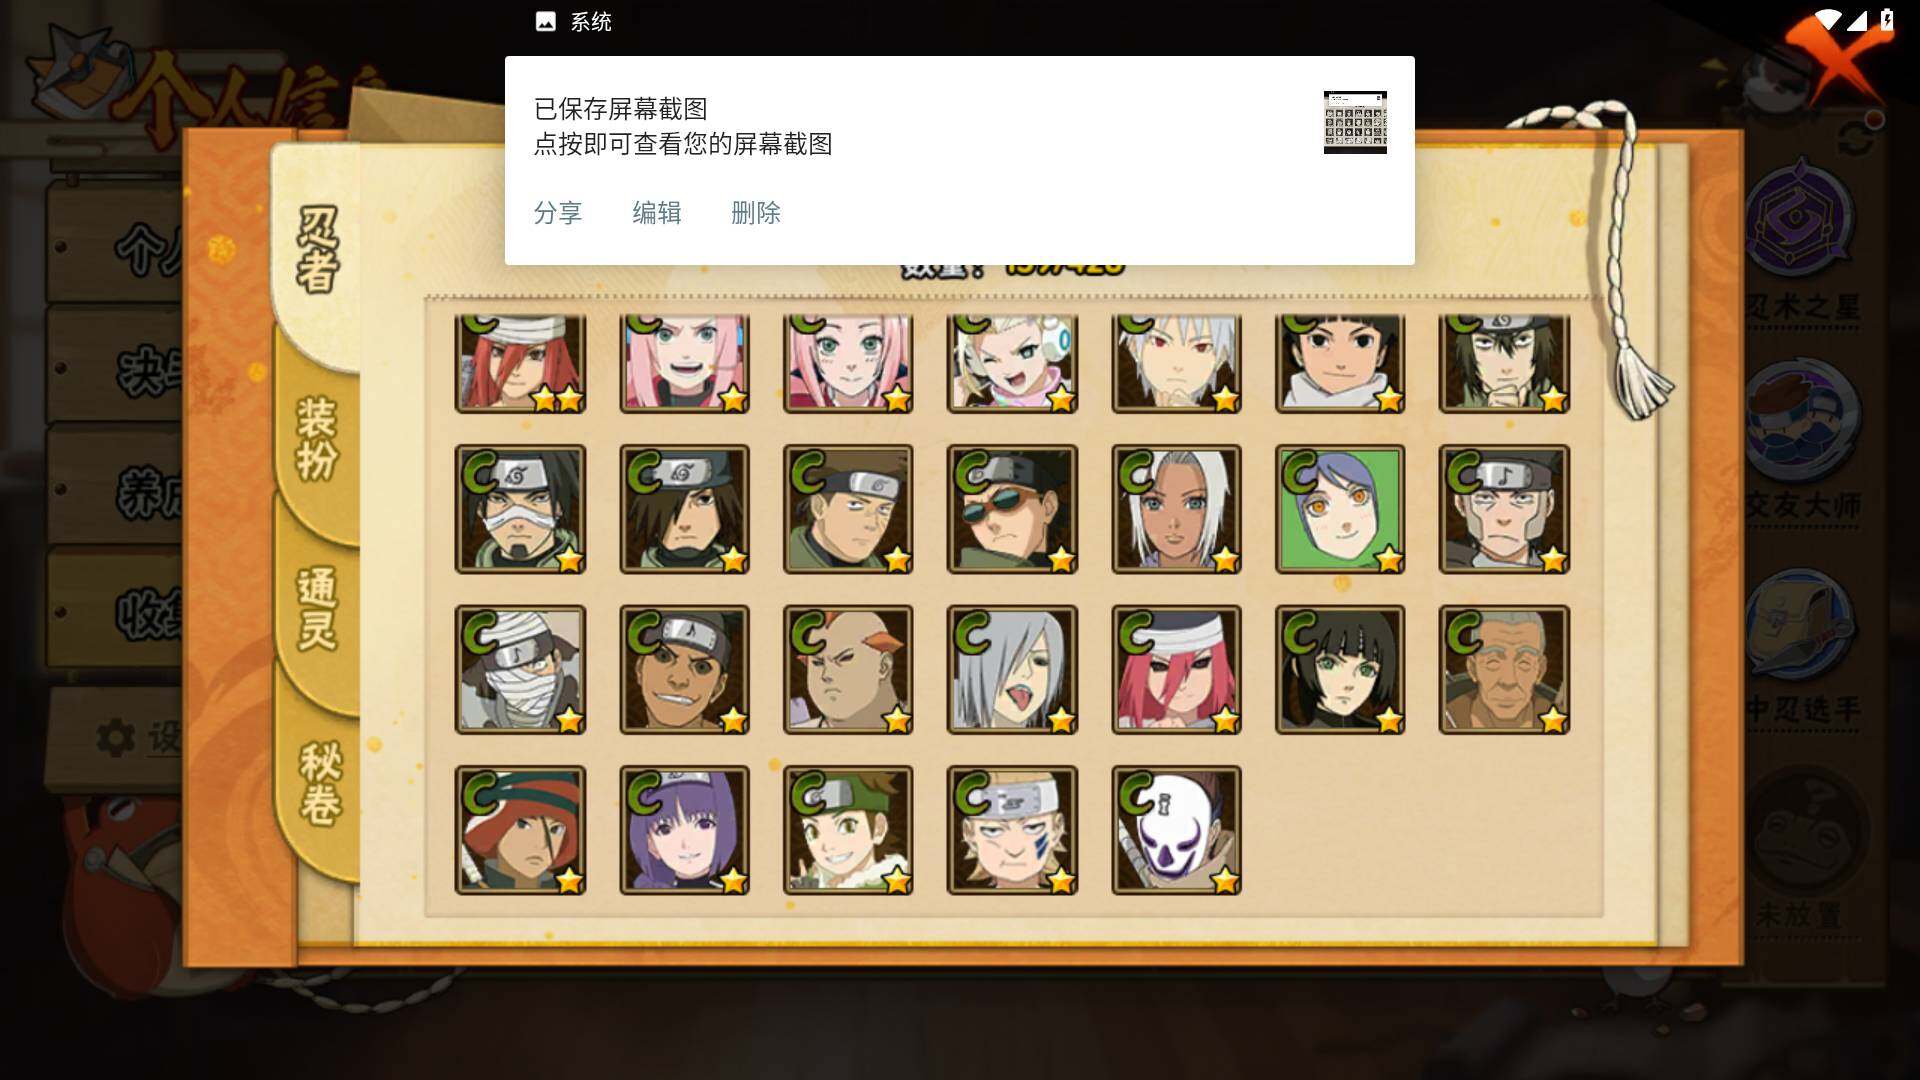Switch to the 通灵 side tab
The height and width of the screenshot is (1080, 1920).
click(317, 608)
